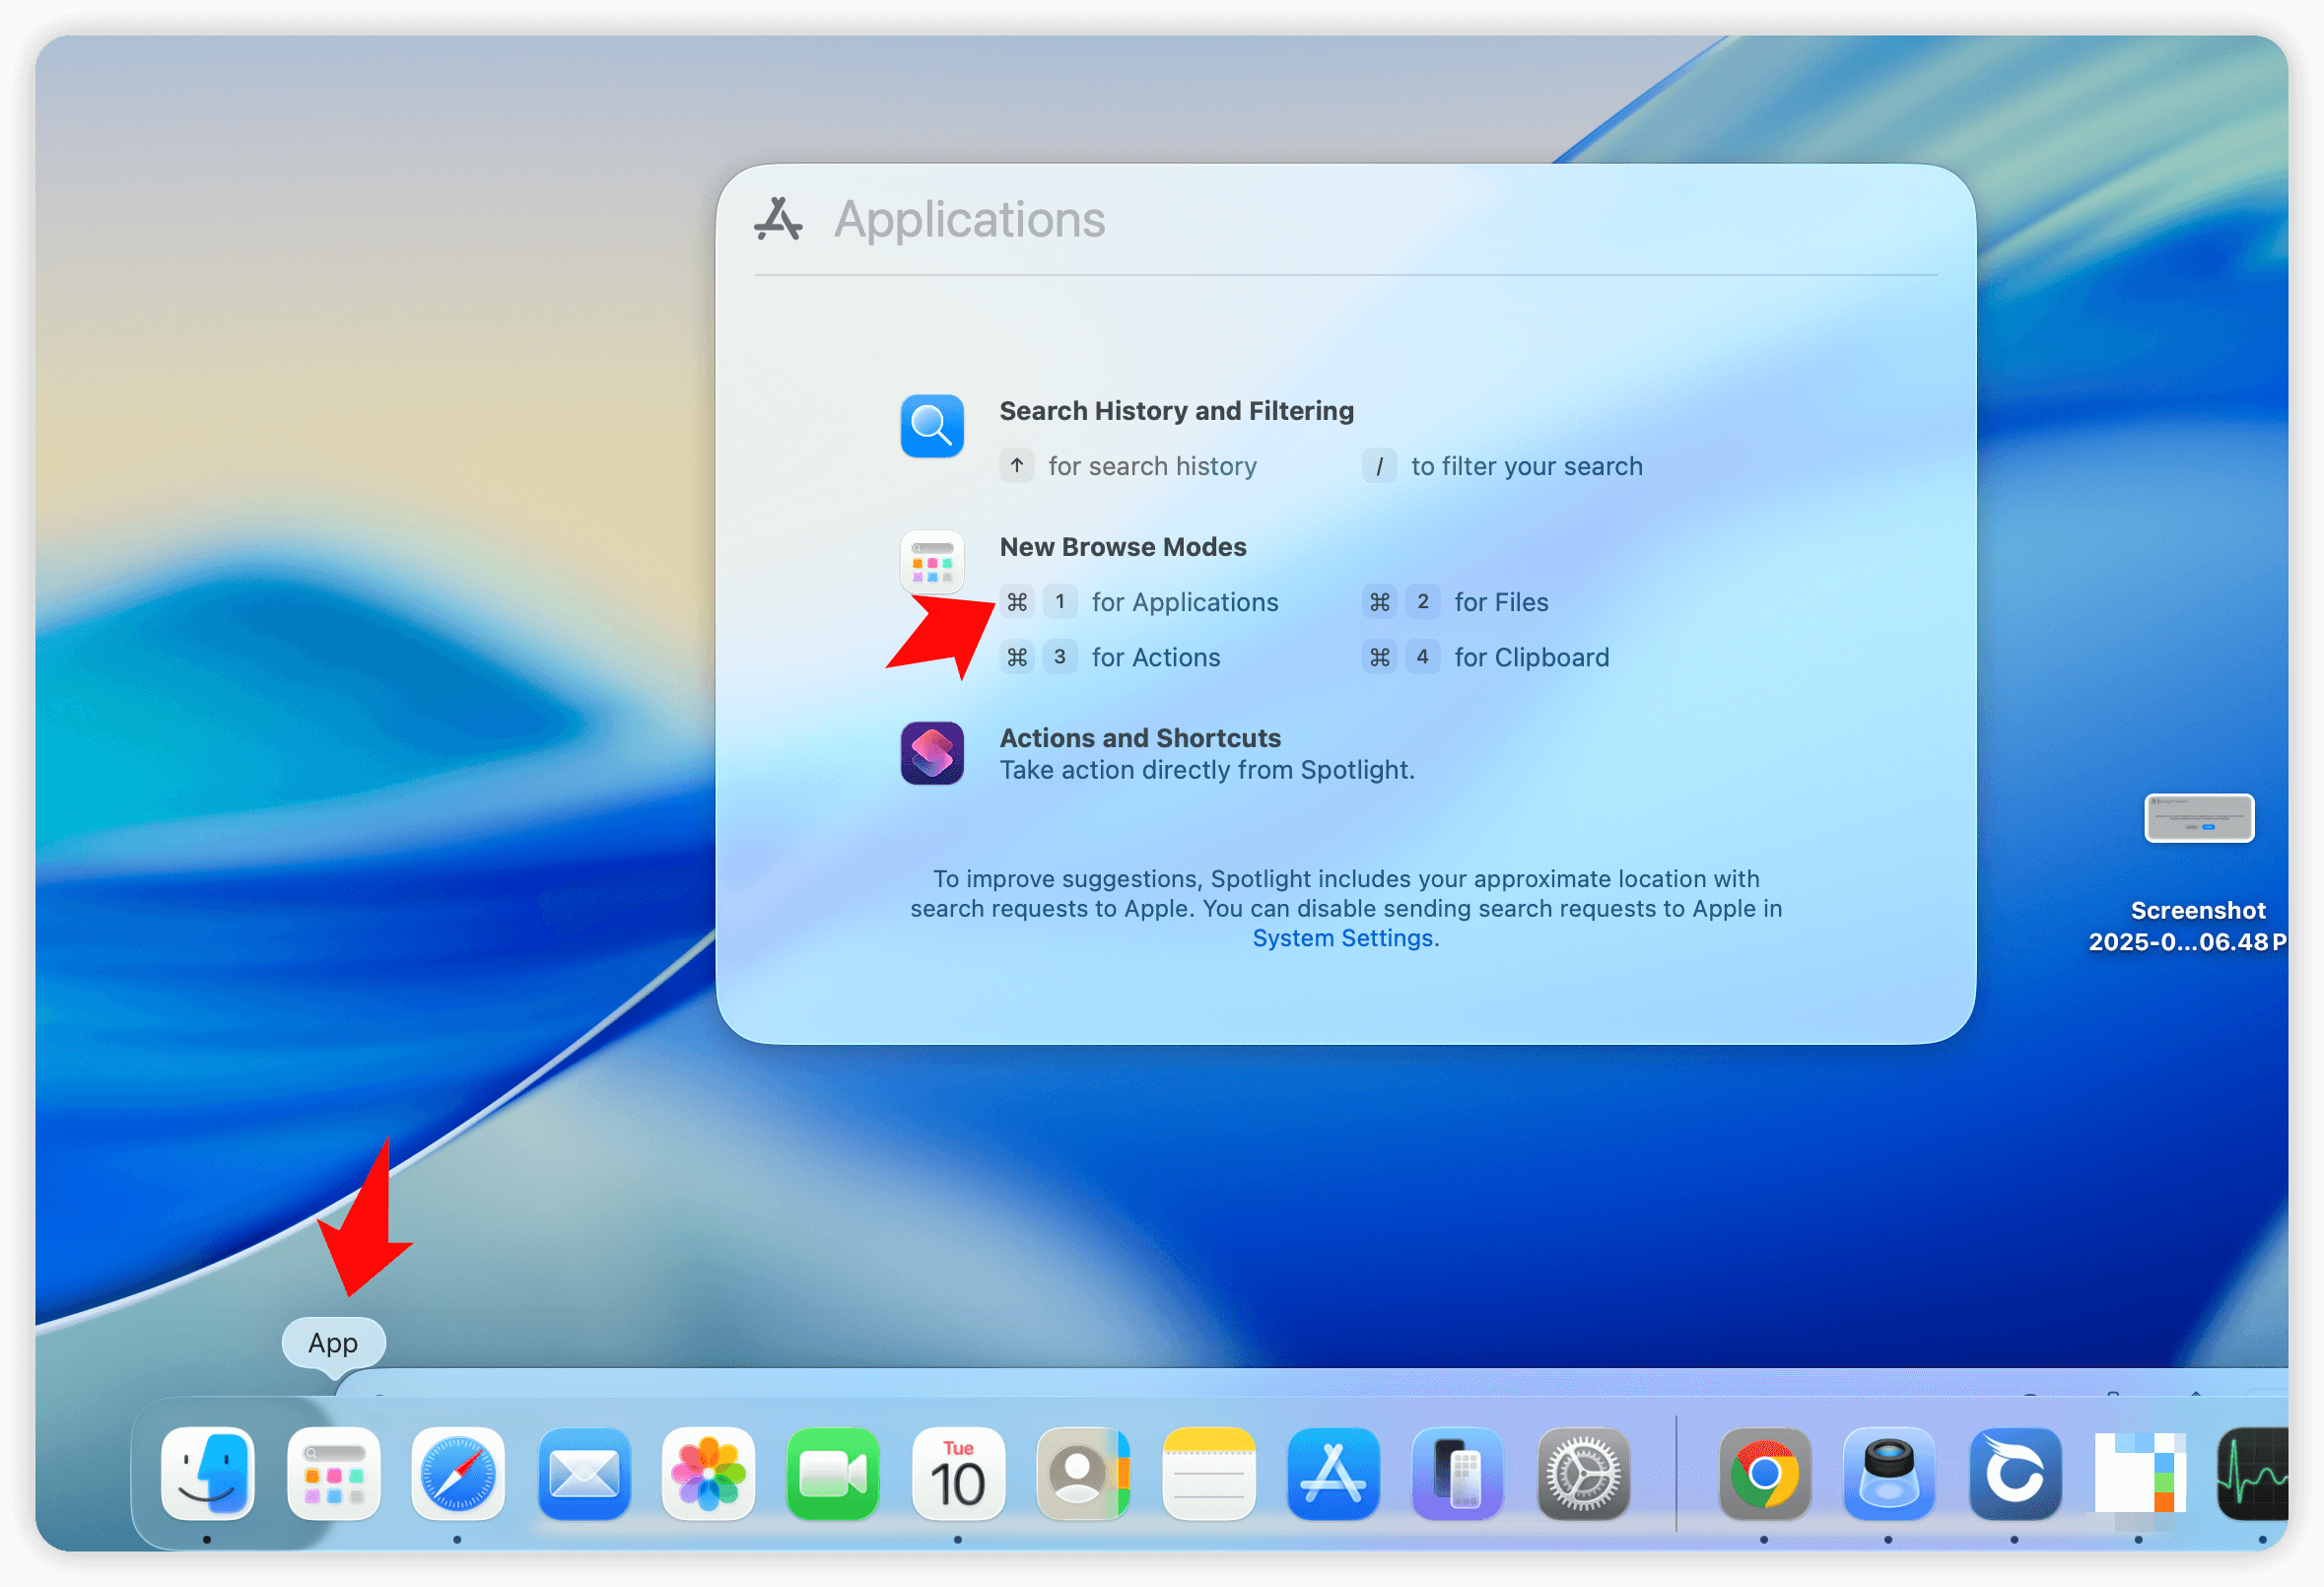Screen dimensions: 2324x1587
Task: Click the App tooltip above the Dock
Action: 333,1343
